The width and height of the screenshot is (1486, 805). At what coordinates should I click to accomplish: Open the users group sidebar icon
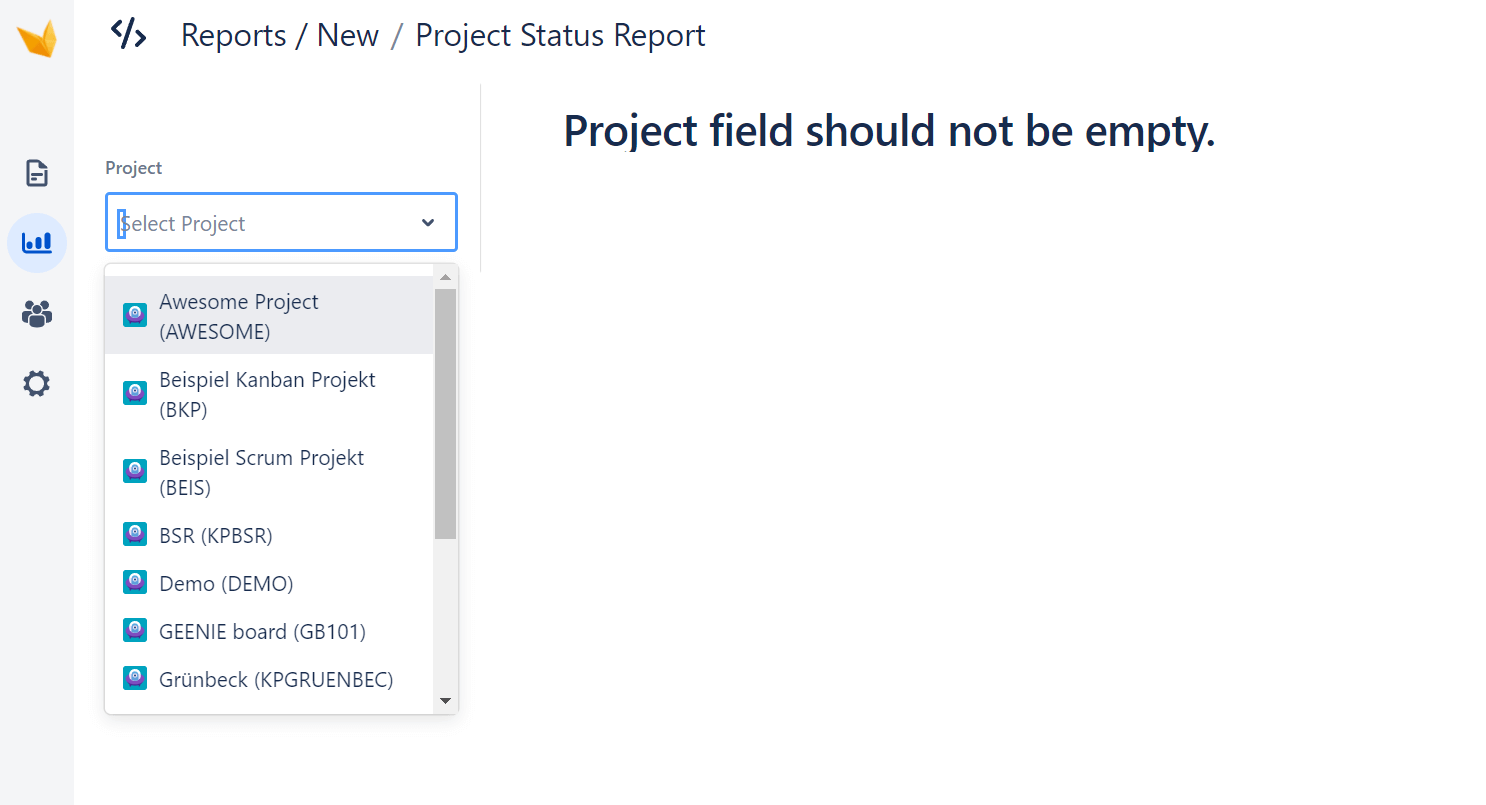pos(37,314)
